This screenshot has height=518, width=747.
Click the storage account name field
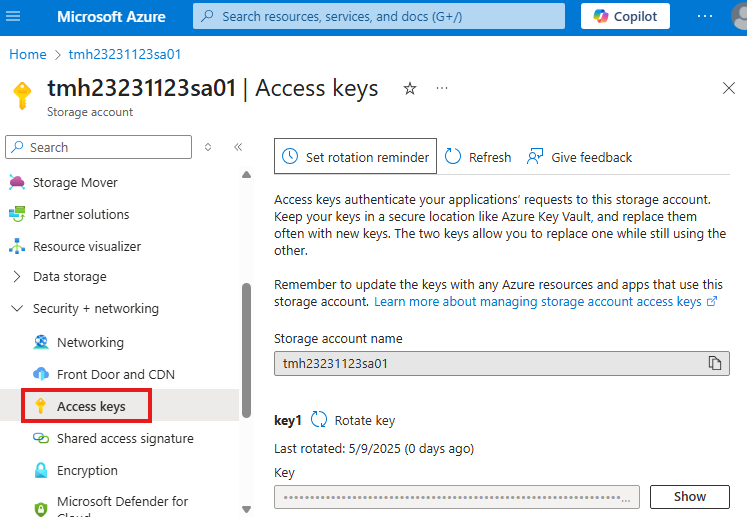click(x=502, y=364)
